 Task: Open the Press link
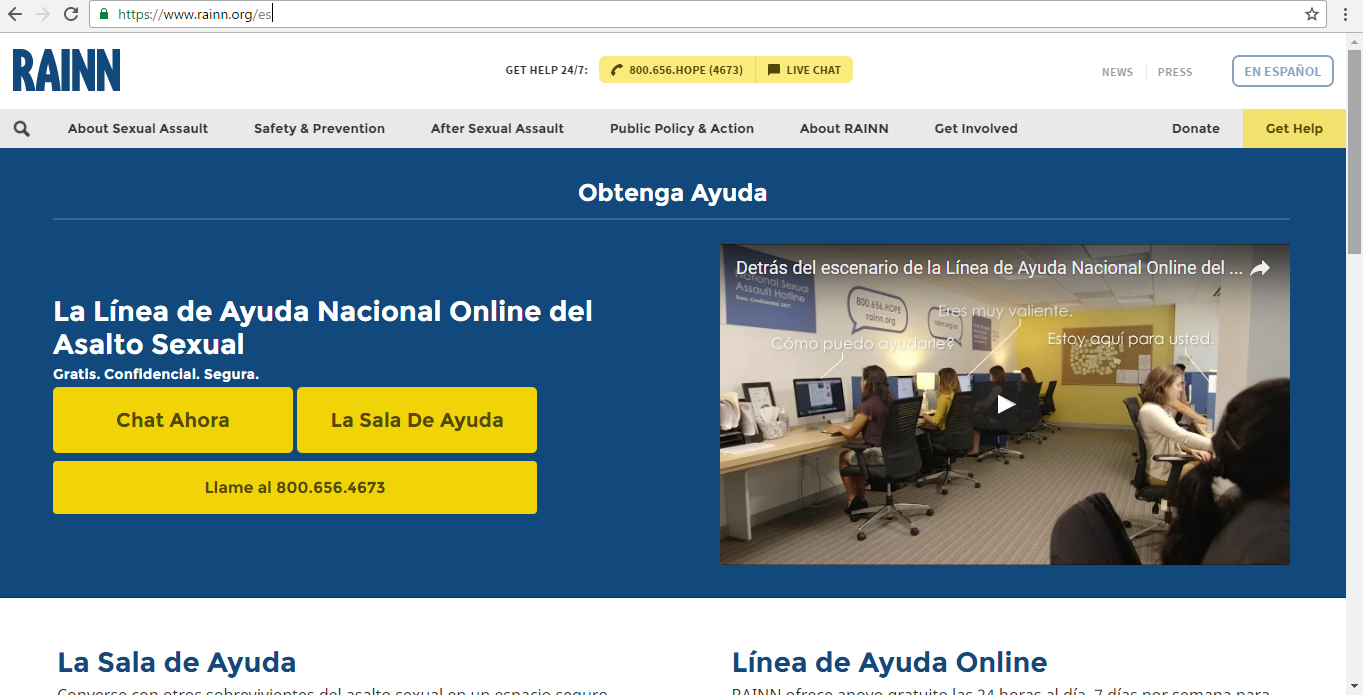pyautogui.click(x=1175, y=72)
